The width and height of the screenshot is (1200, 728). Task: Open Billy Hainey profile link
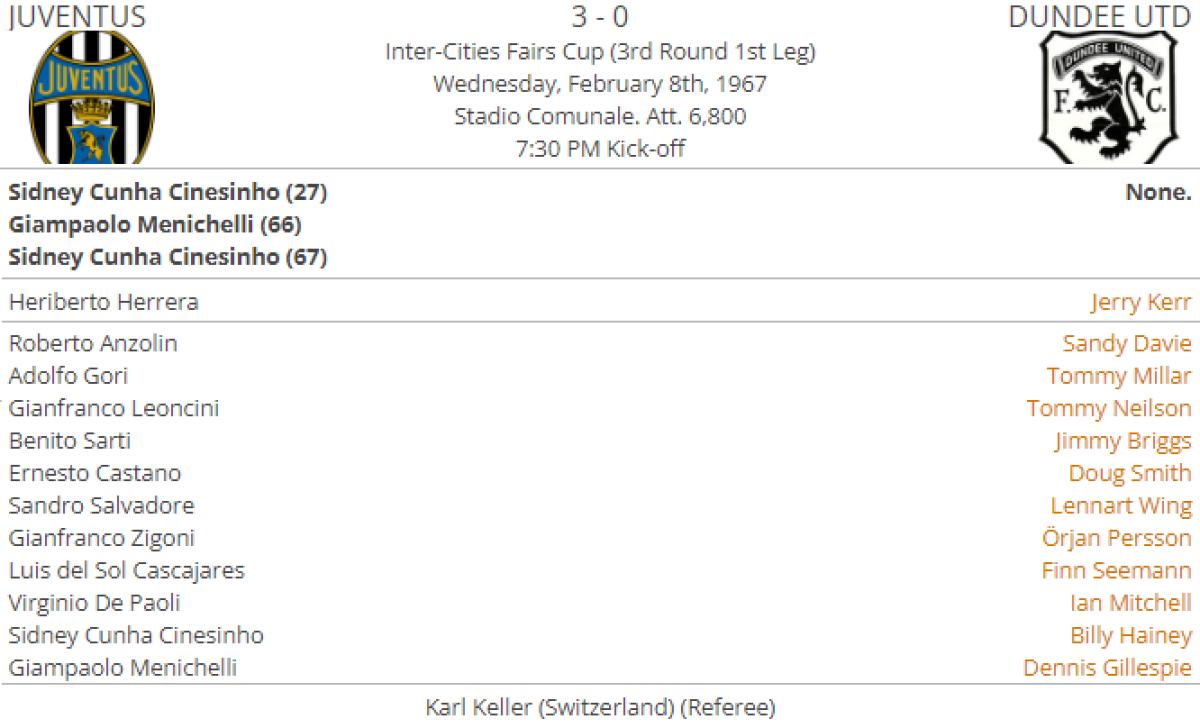1130,636
